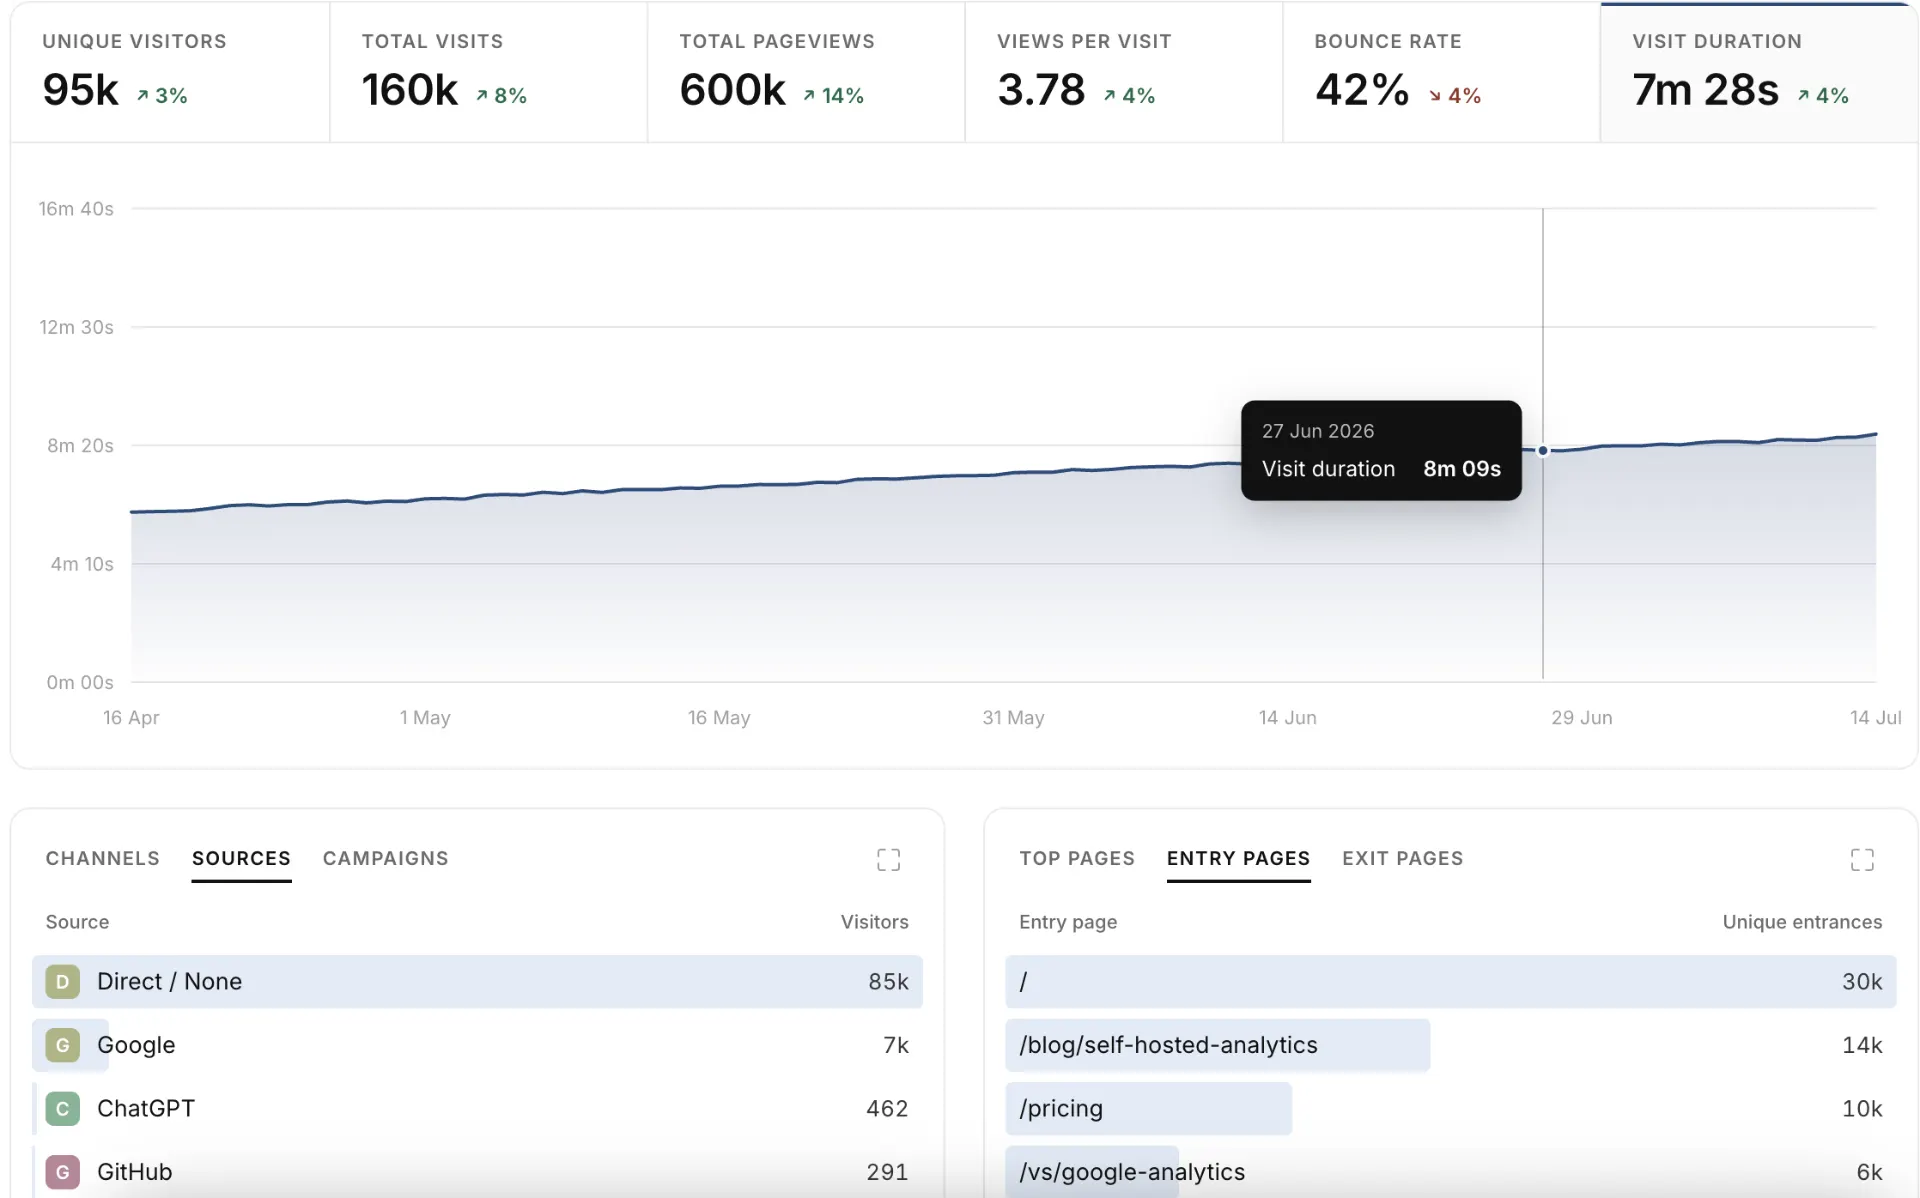
Task: Switch to the Exit Pages tab
Action: 1402,858
